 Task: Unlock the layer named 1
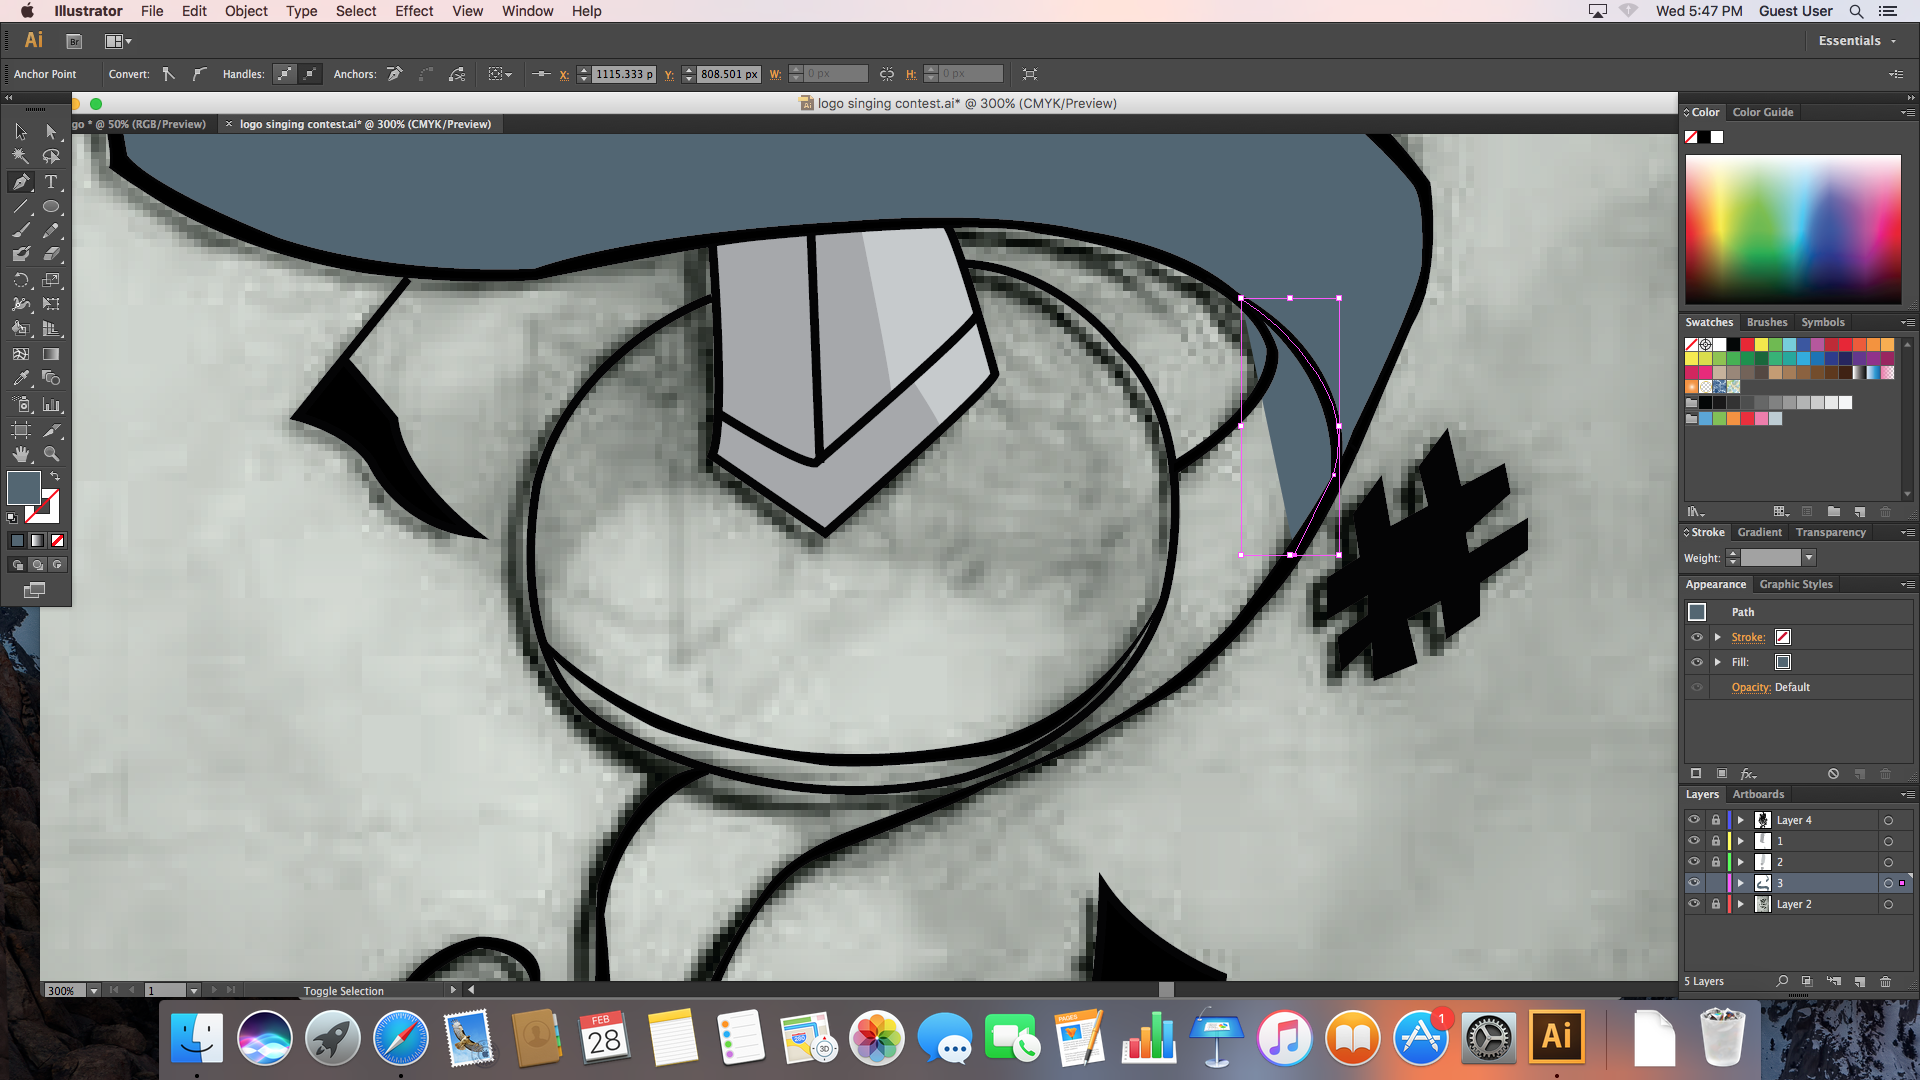1716,841
